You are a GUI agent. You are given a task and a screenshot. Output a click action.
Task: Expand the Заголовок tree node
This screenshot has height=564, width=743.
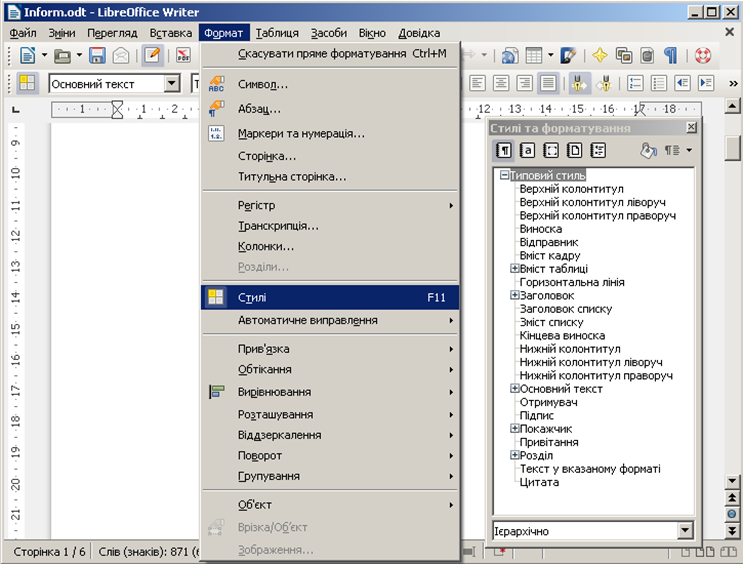pos(515,295)
